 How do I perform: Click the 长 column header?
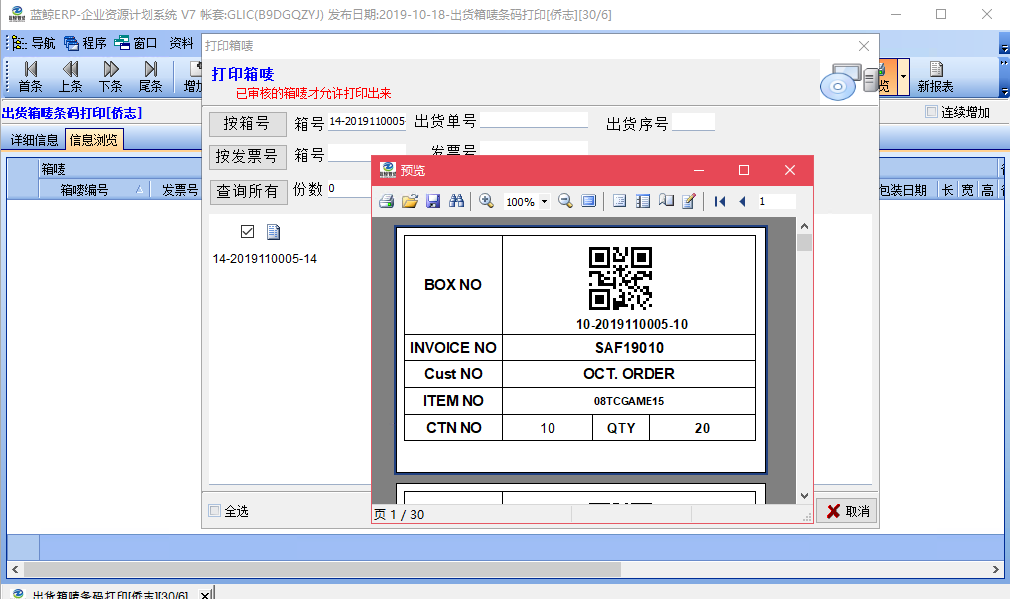click(x=948, y=190)
